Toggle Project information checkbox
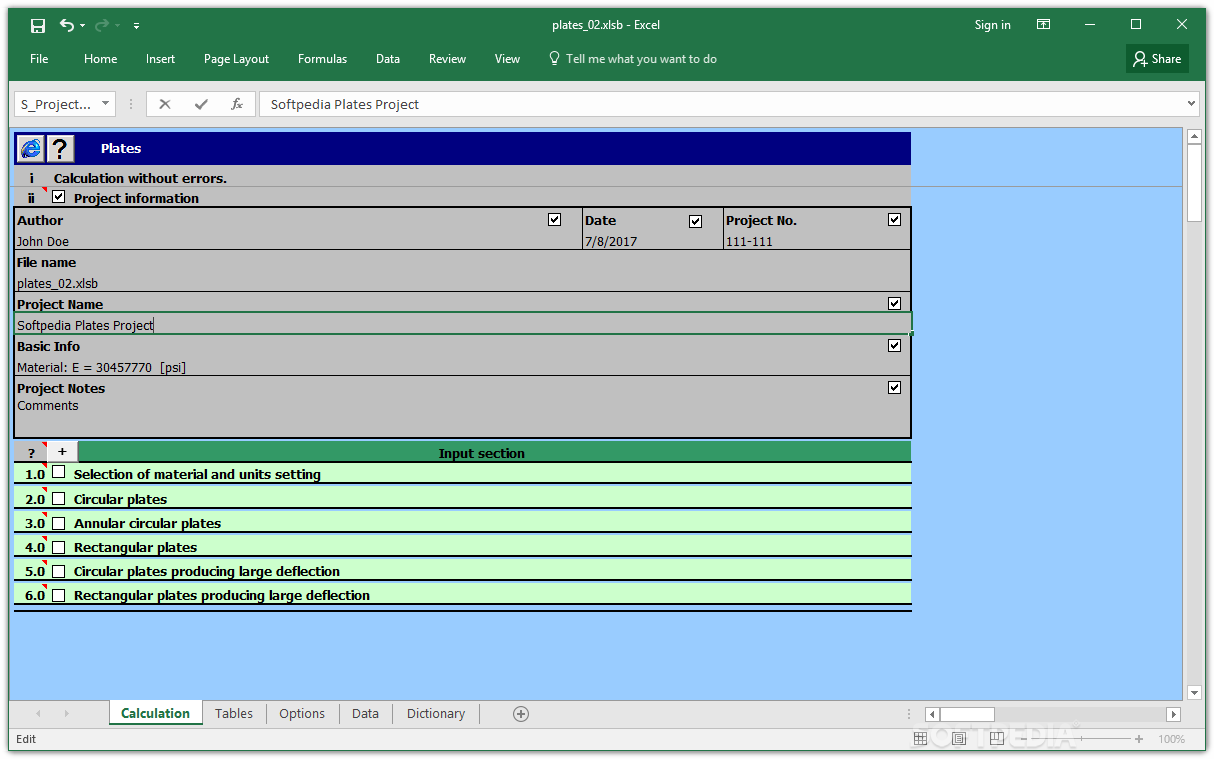 pyautogui.click(x=59, y=197)
